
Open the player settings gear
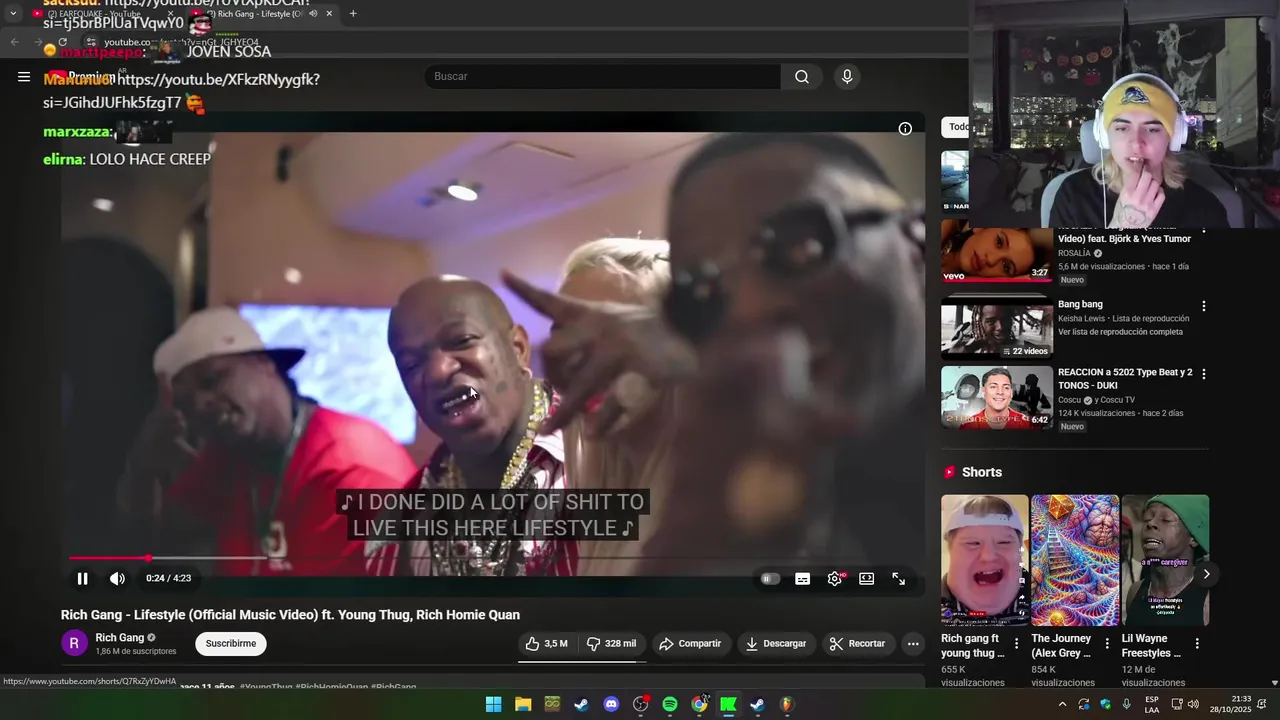click(835, 578)
